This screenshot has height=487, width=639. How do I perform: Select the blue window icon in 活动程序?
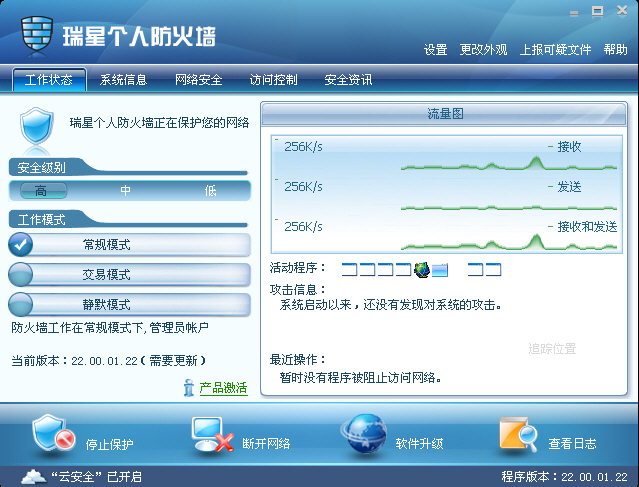[x=440, y=270]
